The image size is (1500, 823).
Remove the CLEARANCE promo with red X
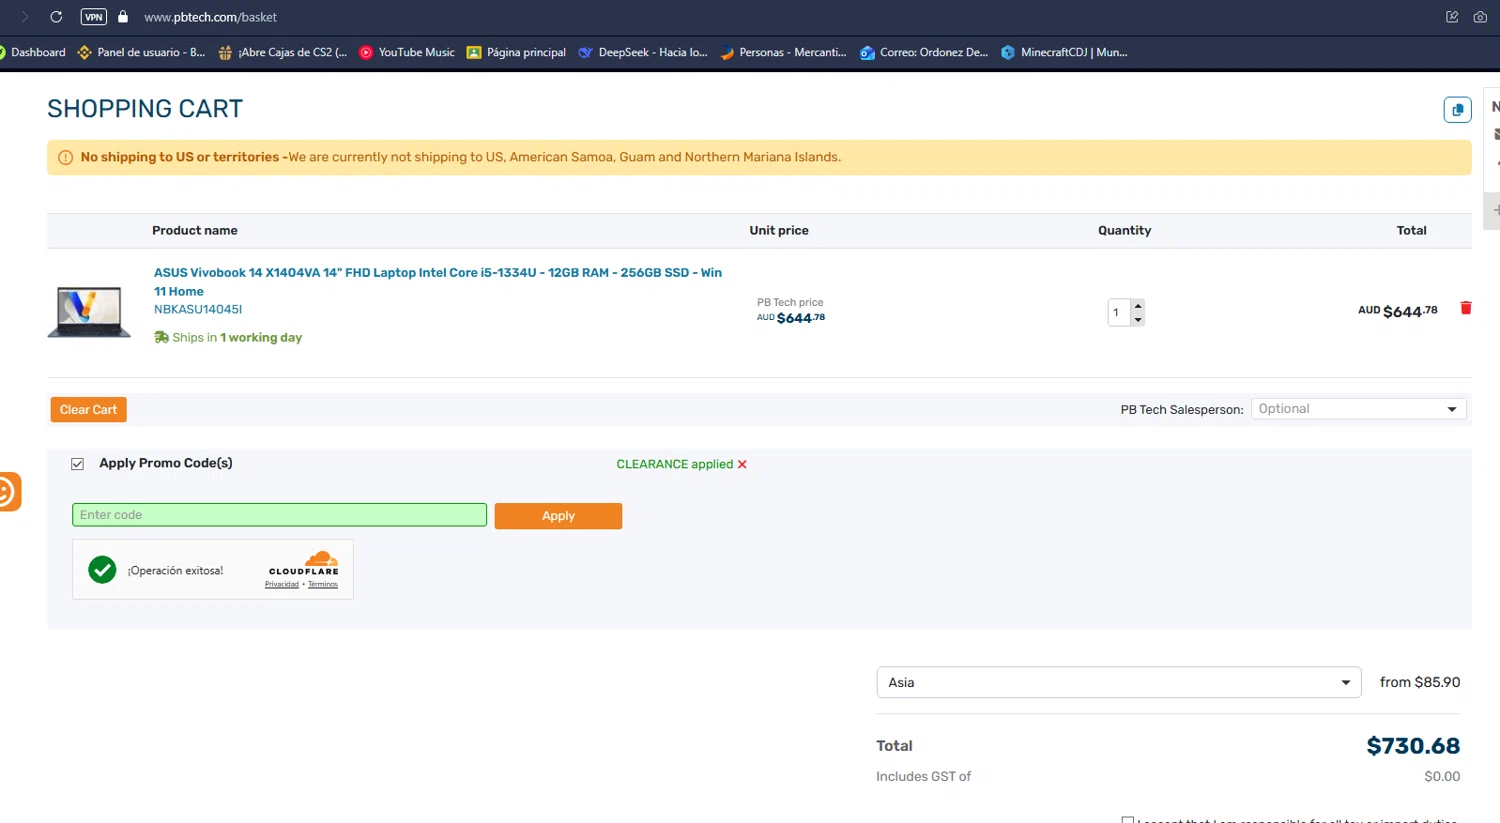[x=742, y=464]
